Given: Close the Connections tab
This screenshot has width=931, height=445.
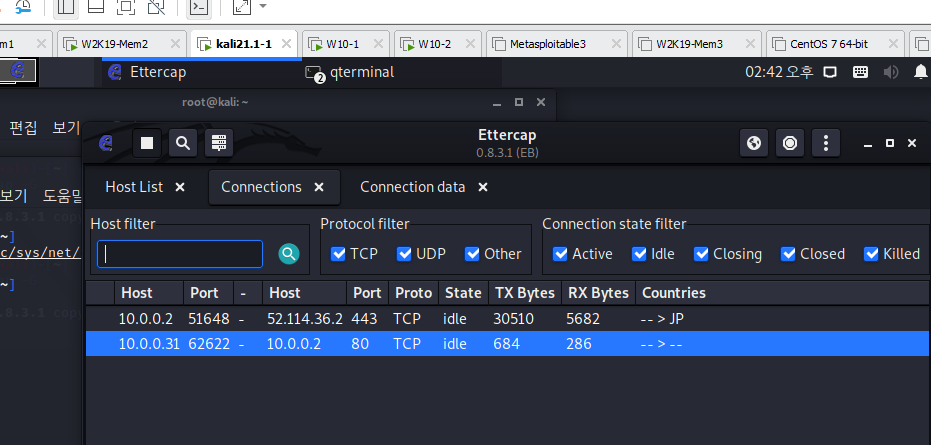Looking at the screenshot, I should point(319,187).
